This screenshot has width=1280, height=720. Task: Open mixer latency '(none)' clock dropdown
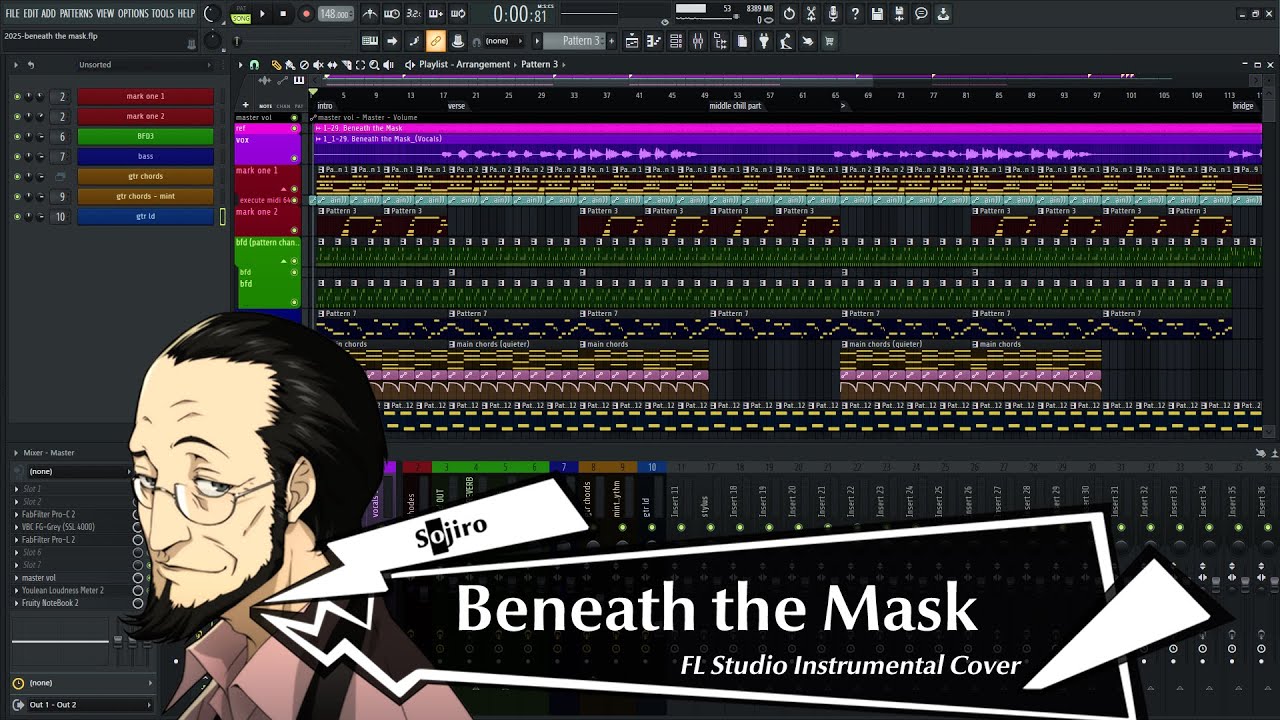pyautogui.click(x=83, y=683)
